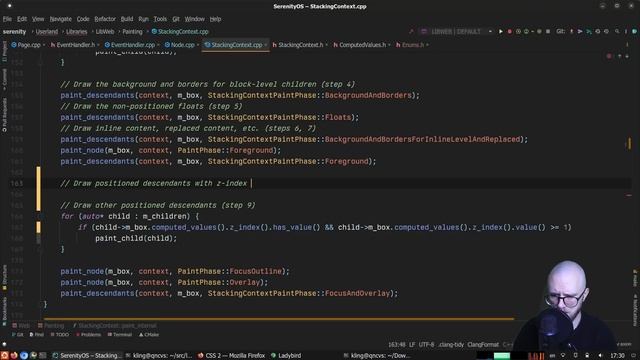This screenshot has width=640, height=360.
Task: Open the Notifications panel in the right sidebar
Action: coord(635,310)
